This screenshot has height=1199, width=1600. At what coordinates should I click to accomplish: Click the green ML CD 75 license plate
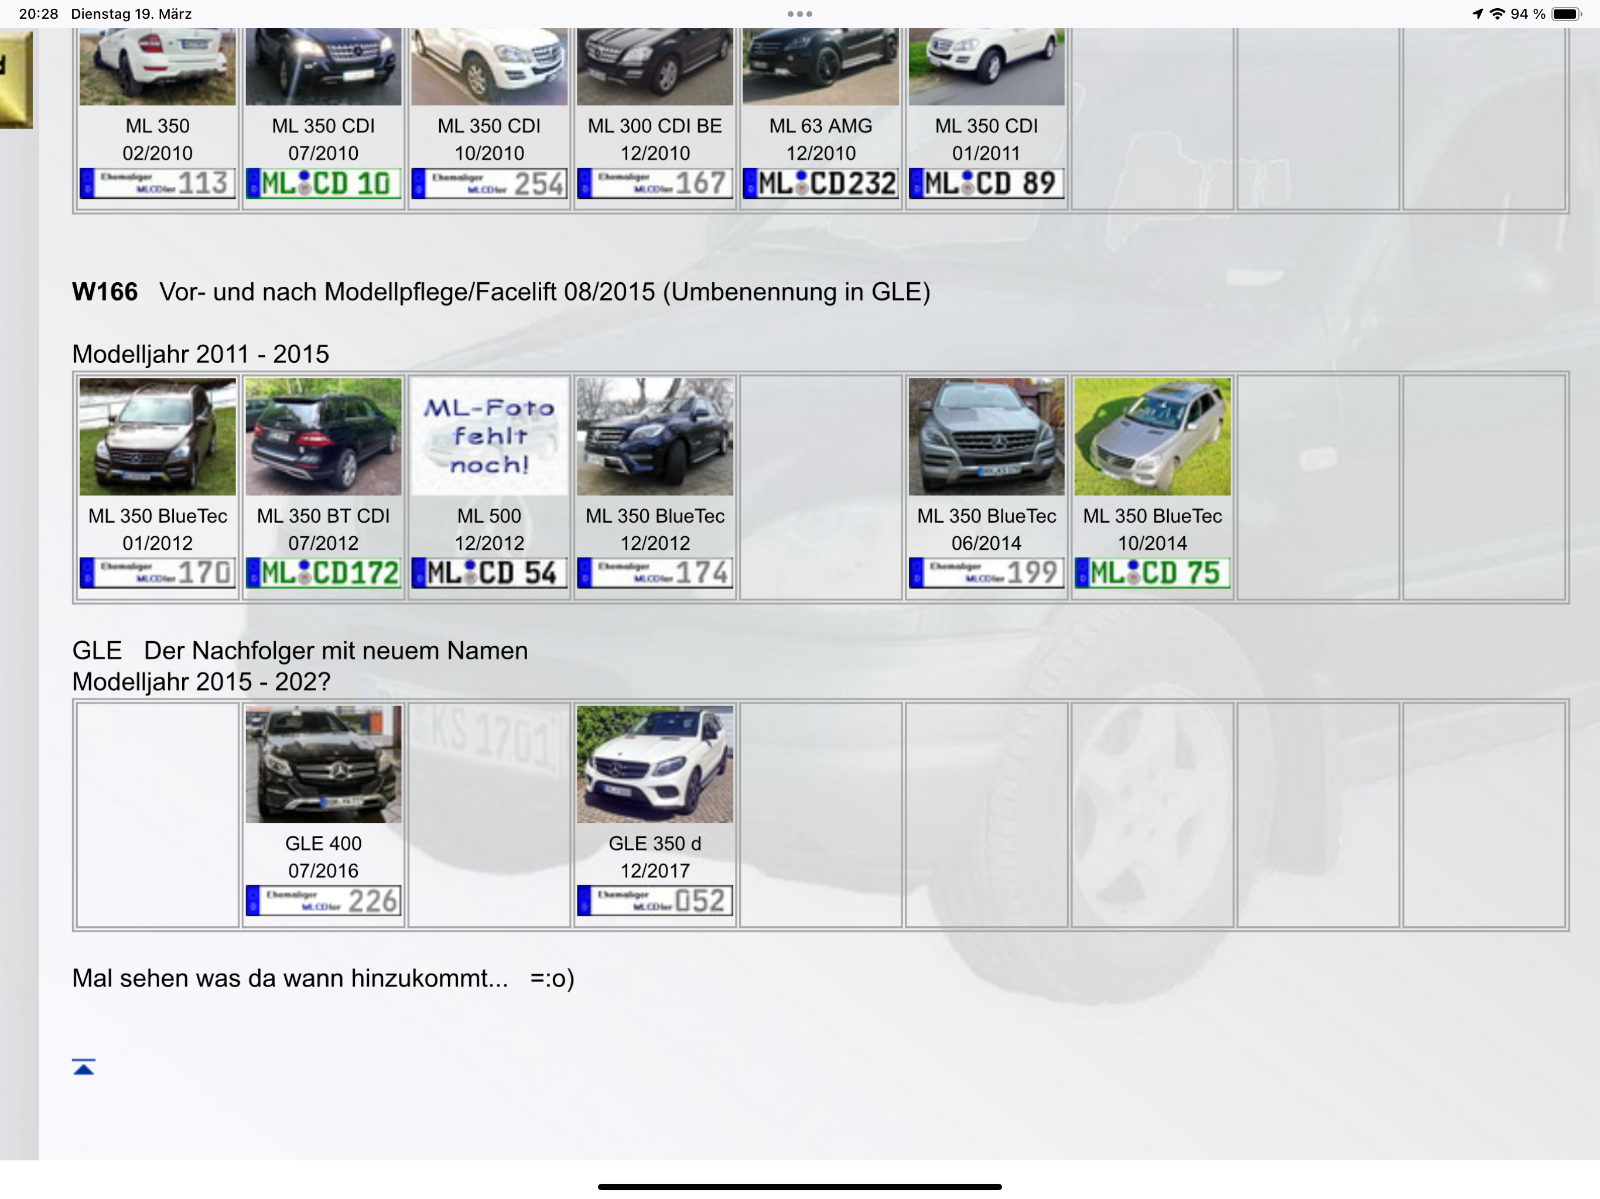coord(1152,573)
